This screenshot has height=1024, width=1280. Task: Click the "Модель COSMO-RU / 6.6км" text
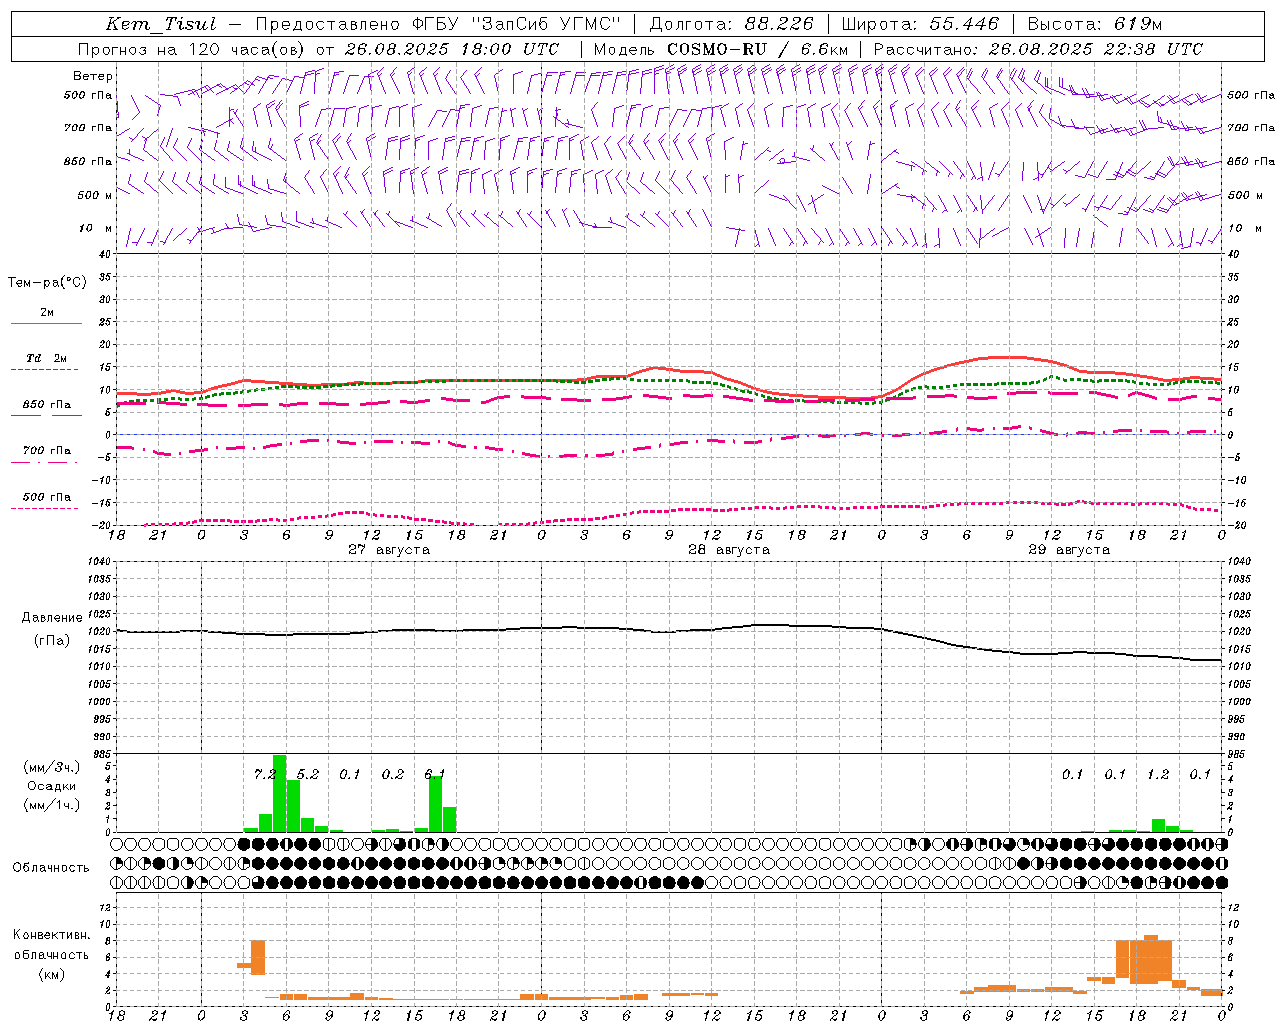tap(721, 49)
